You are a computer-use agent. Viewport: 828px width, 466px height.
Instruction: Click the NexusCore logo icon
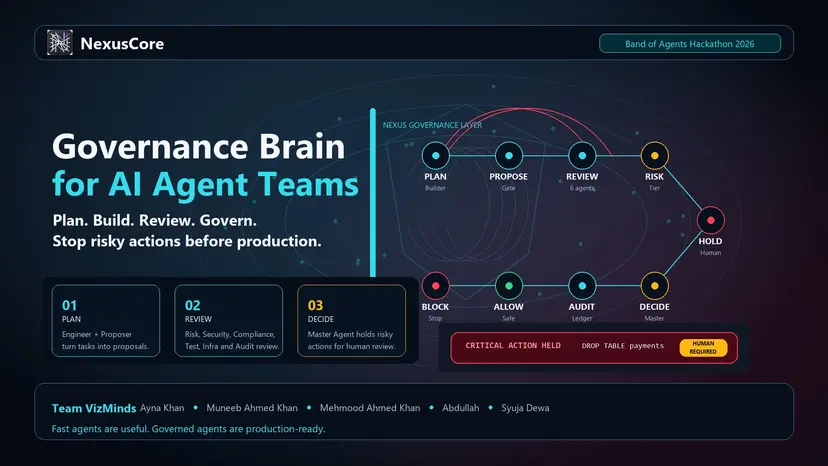coord(60,43)
